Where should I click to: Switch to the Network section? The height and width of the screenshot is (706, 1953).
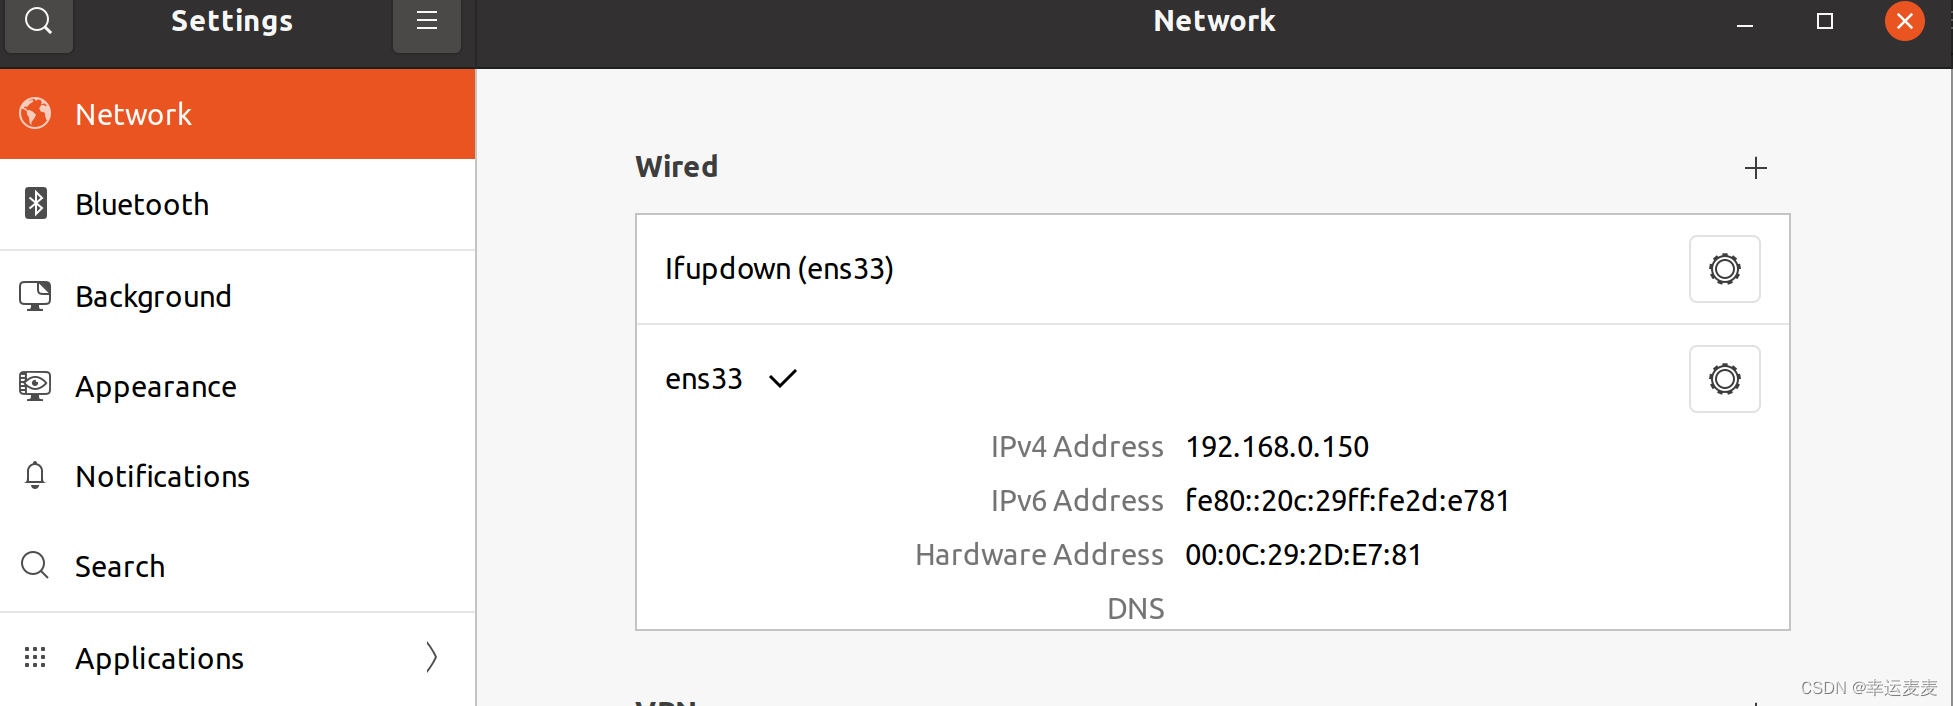coord(133,113)
